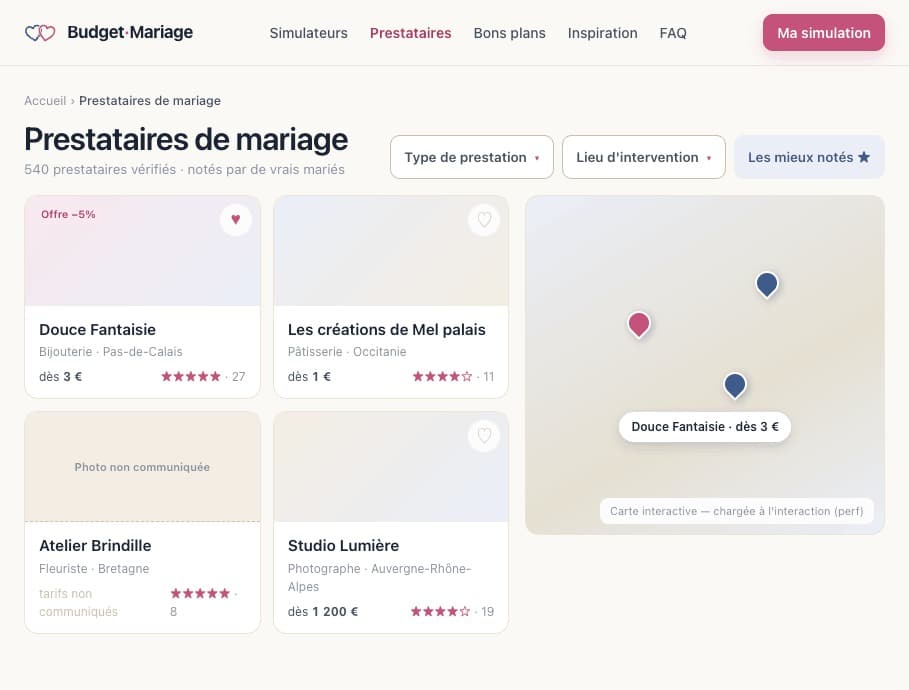
Task: Click Ma simulation button
Action: [x=824, y=32]
